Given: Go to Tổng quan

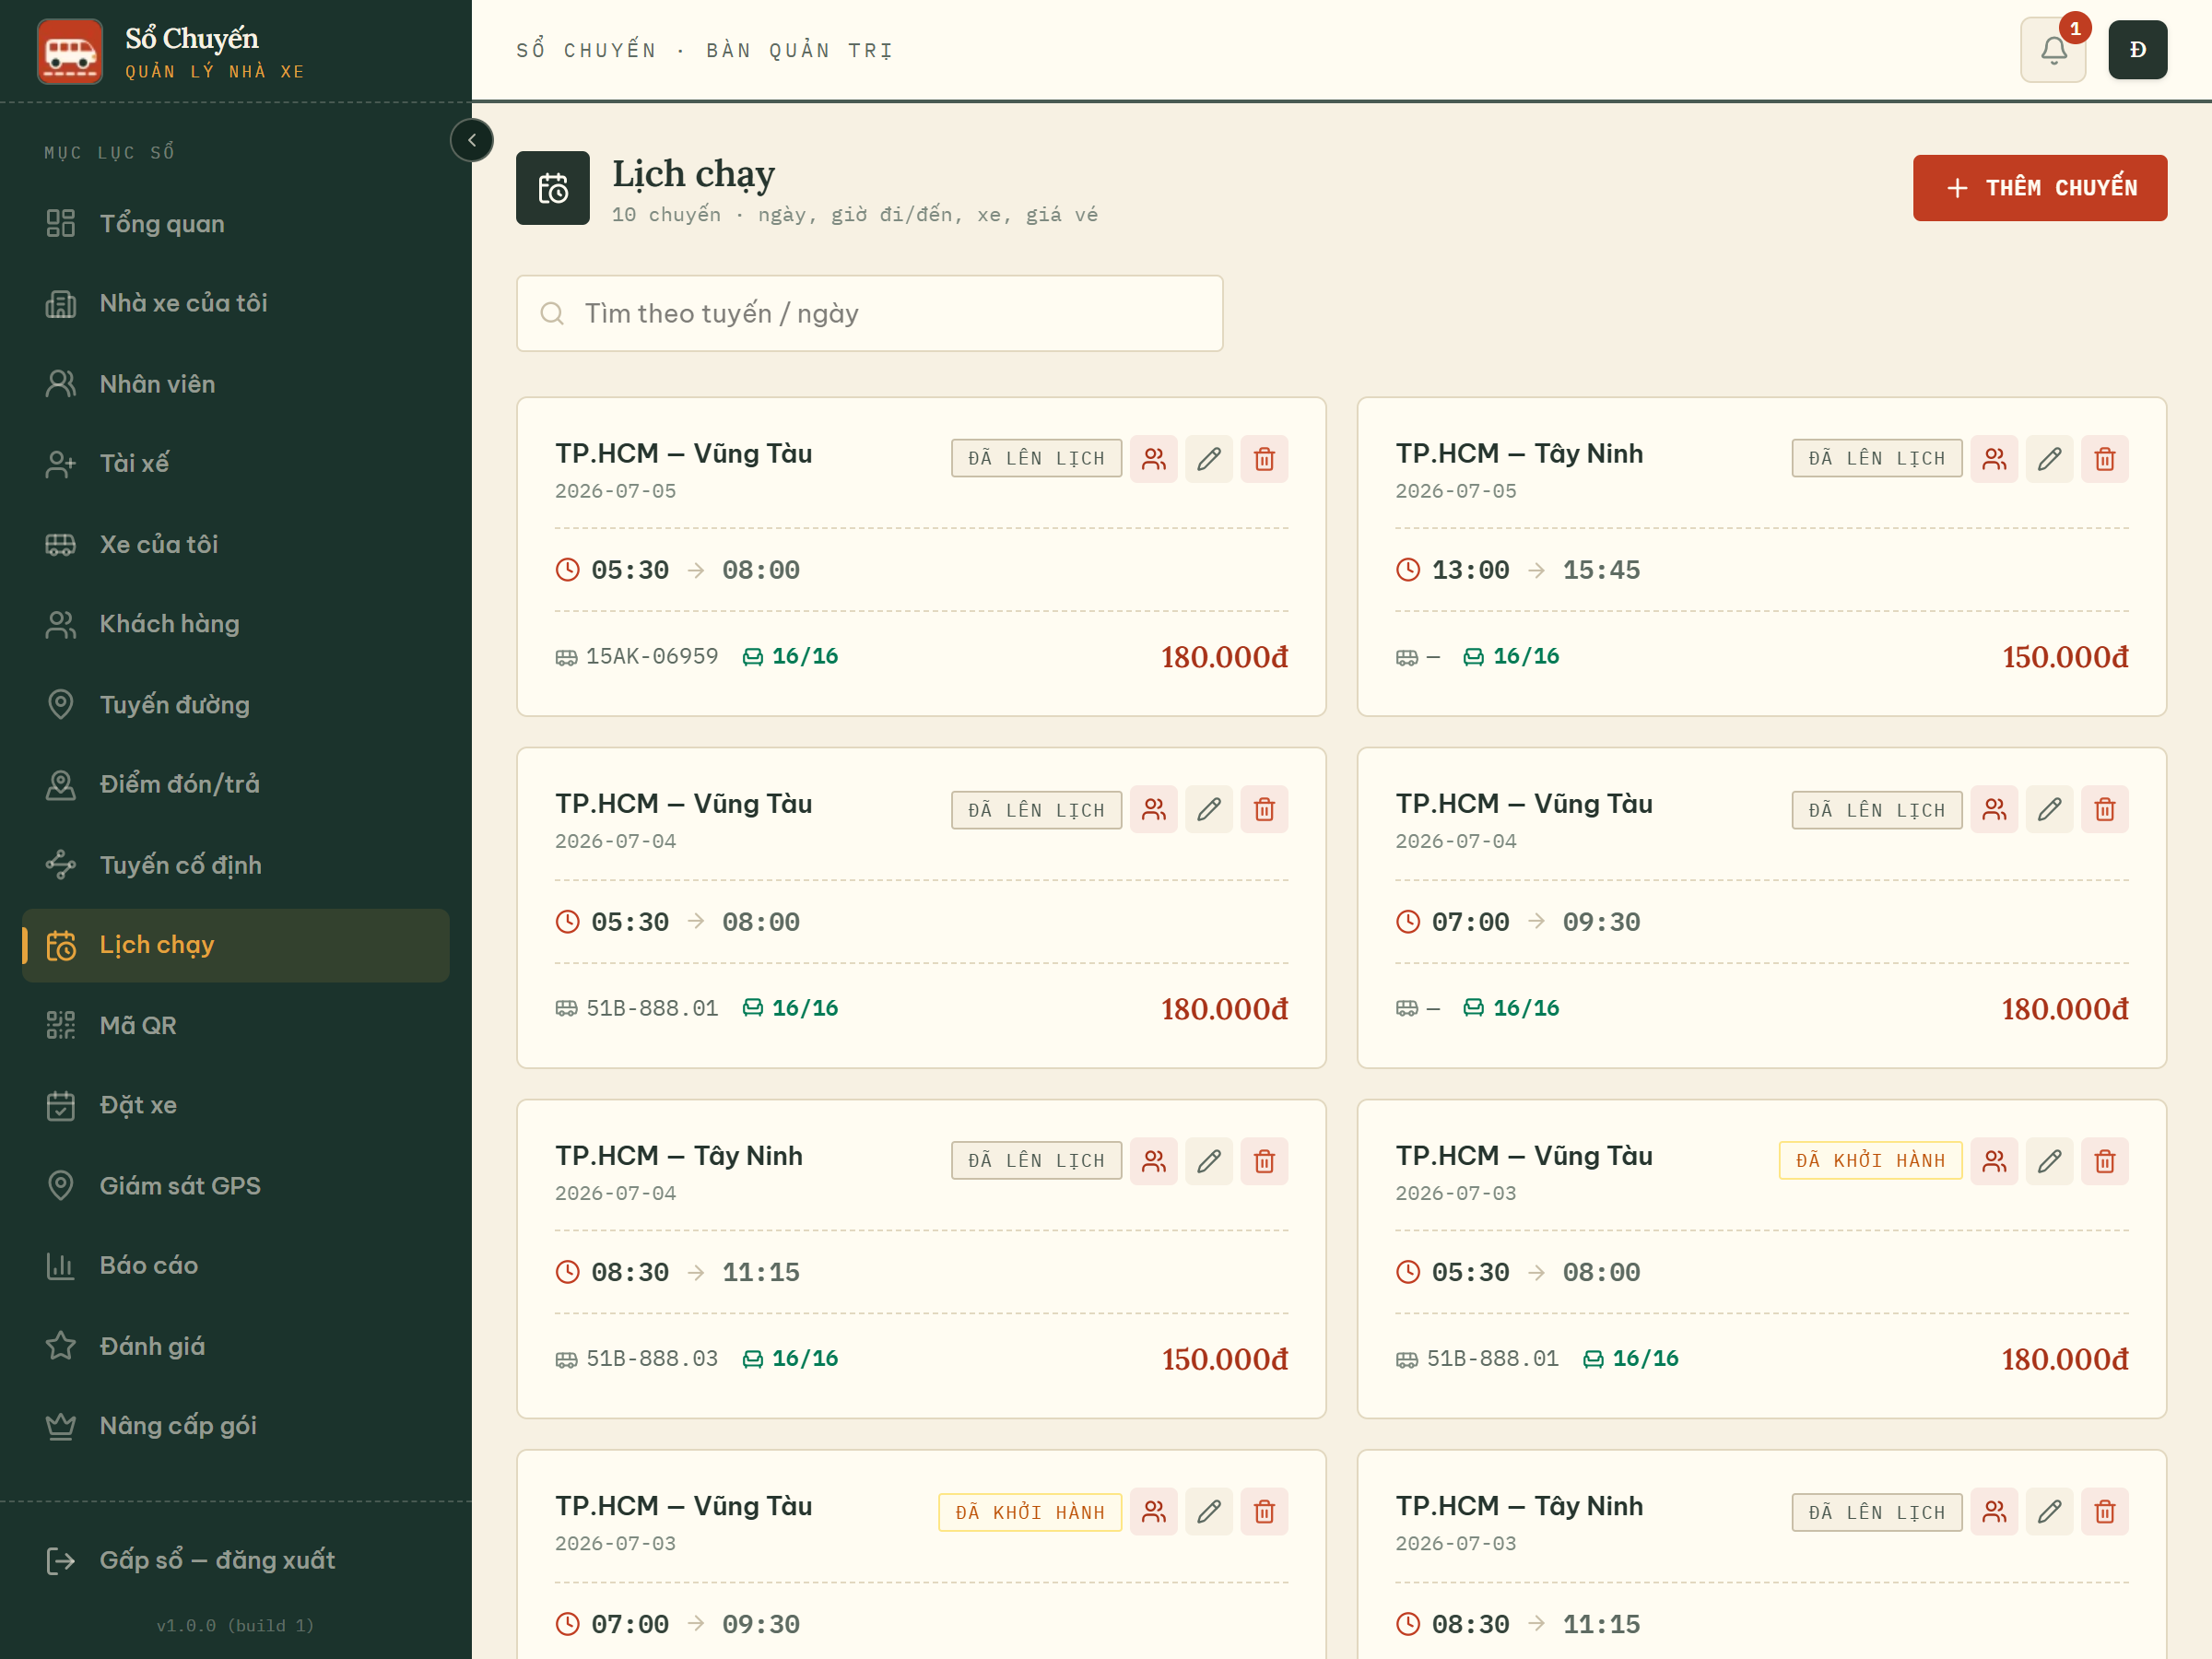Looking at the screenshot, I should tap(236, 223).
